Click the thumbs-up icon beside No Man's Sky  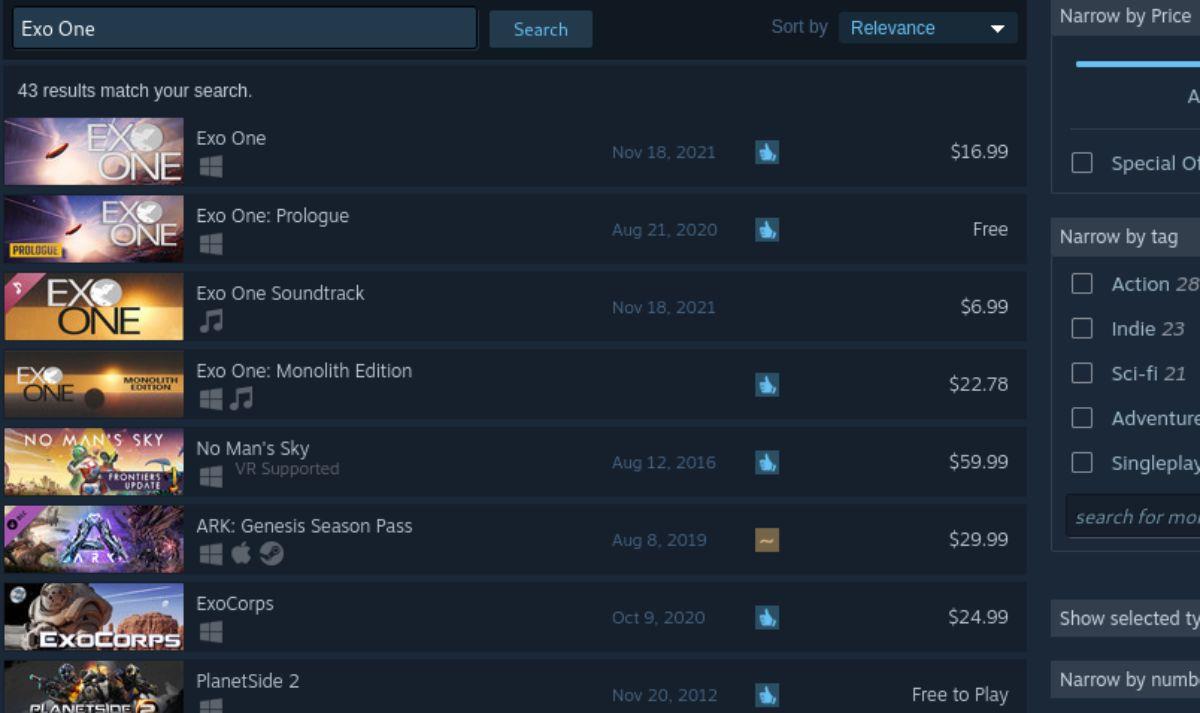coord(767,462)
